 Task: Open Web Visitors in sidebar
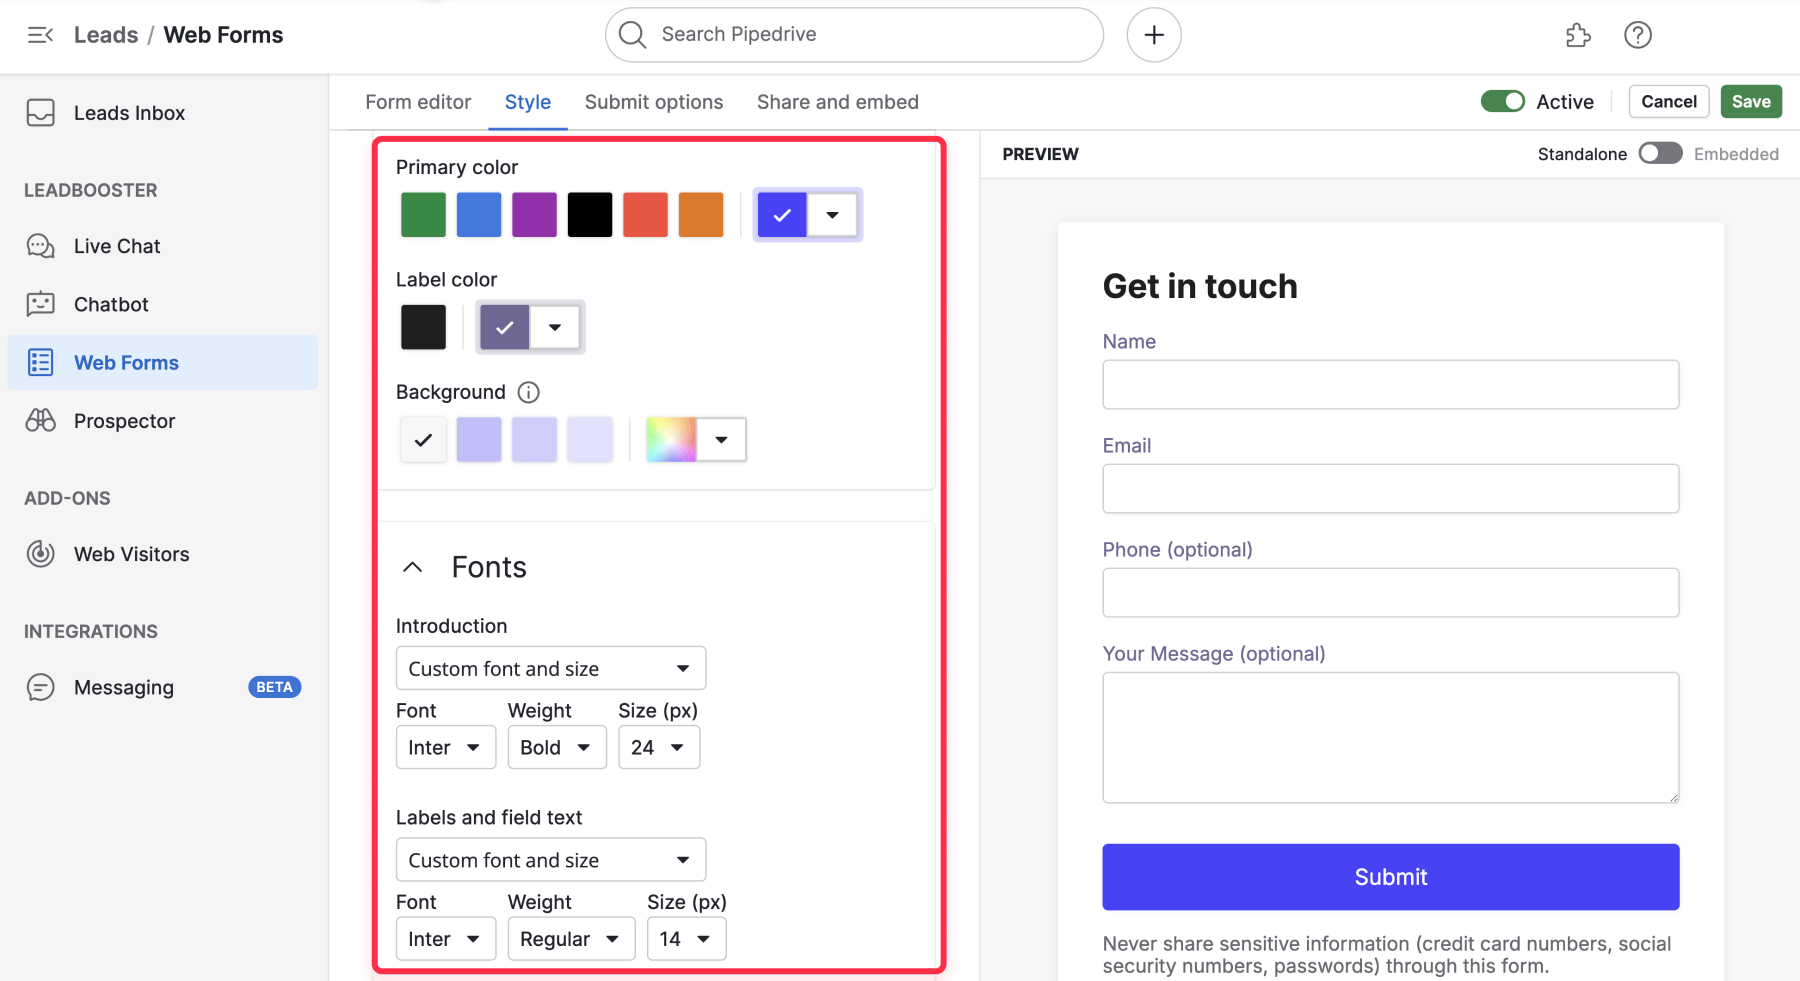[x=131, y=554]
